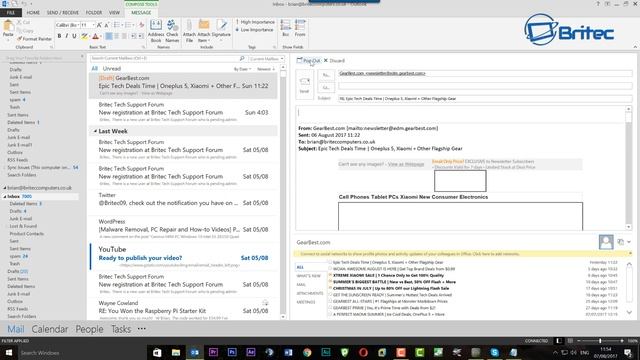640x360 pixels.
Task: Show ATTACHMENTS tab in People pane
Action: tap(310, 293)
